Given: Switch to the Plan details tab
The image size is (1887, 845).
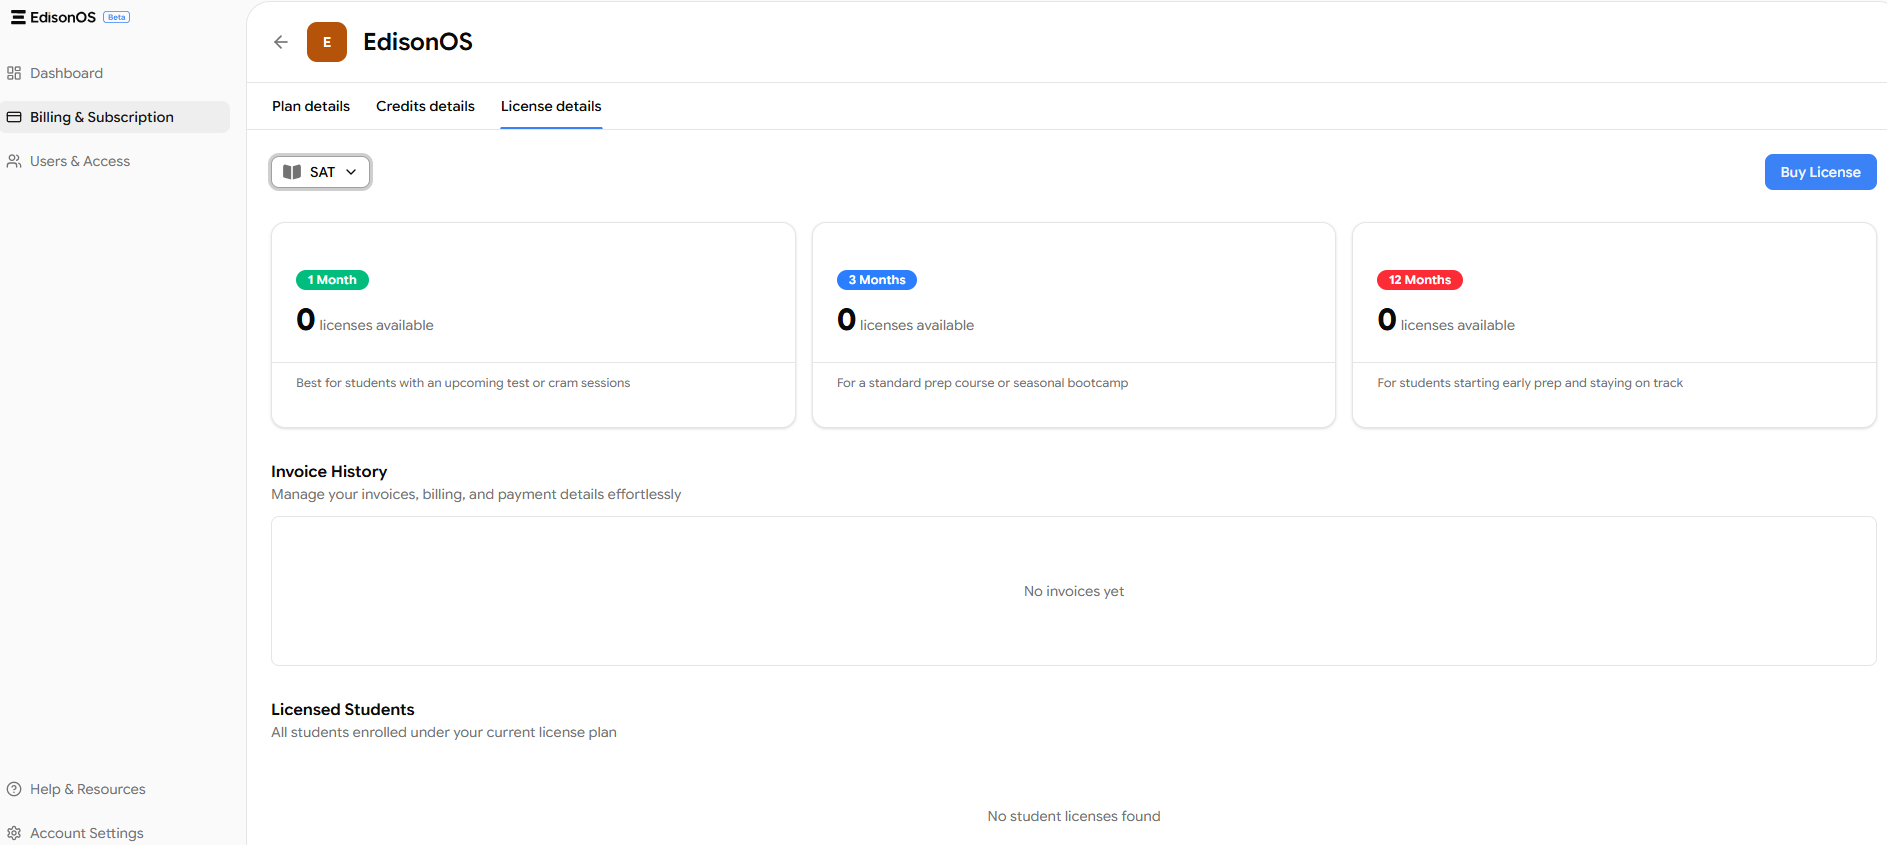Looking at the screenshot, I should [311, 106].
